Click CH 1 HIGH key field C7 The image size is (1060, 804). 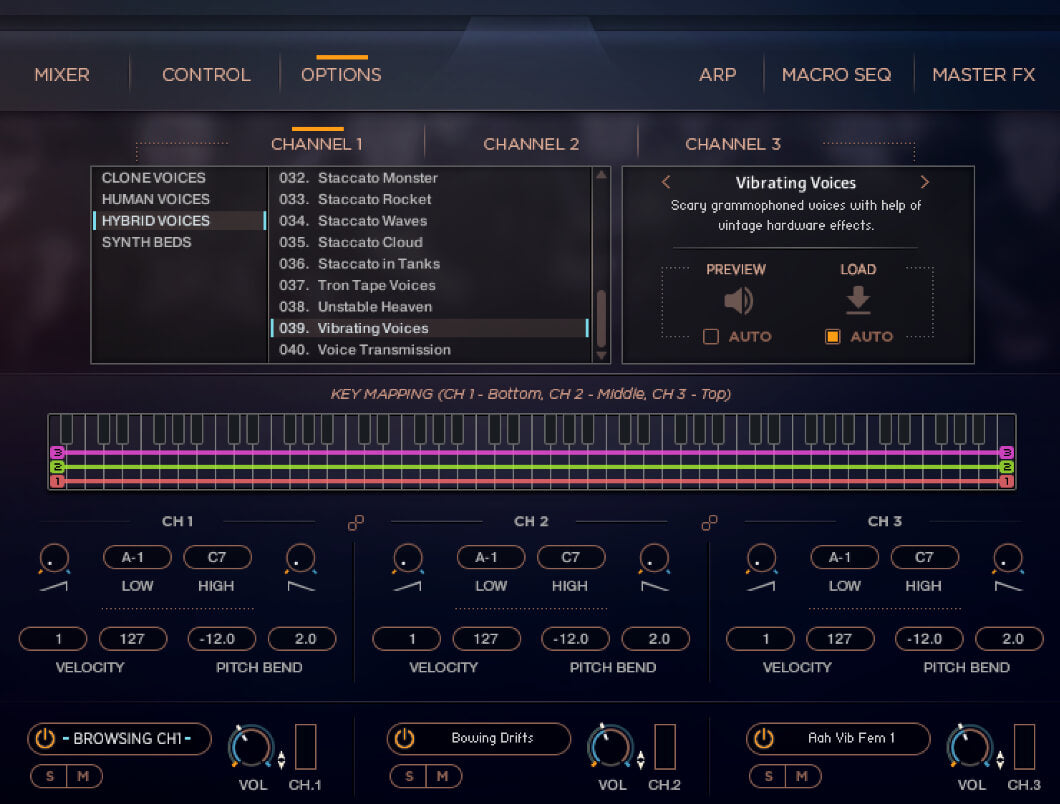pyautogui.click(x=217, y=557)
